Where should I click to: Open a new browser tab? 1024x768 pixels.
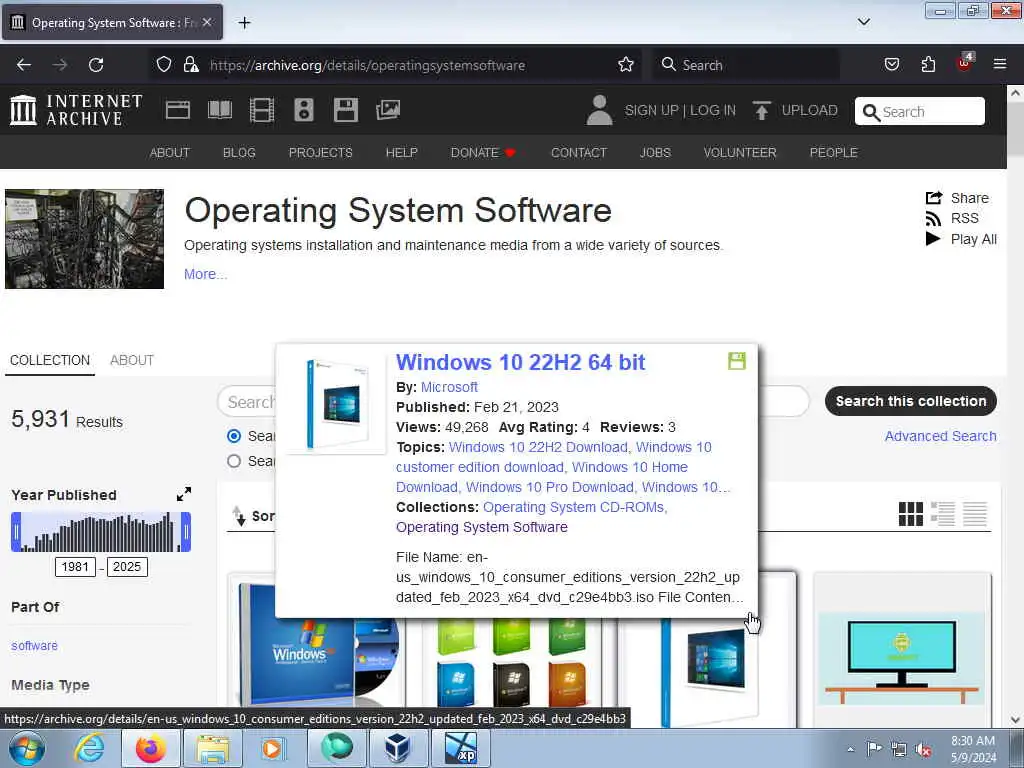244,23
